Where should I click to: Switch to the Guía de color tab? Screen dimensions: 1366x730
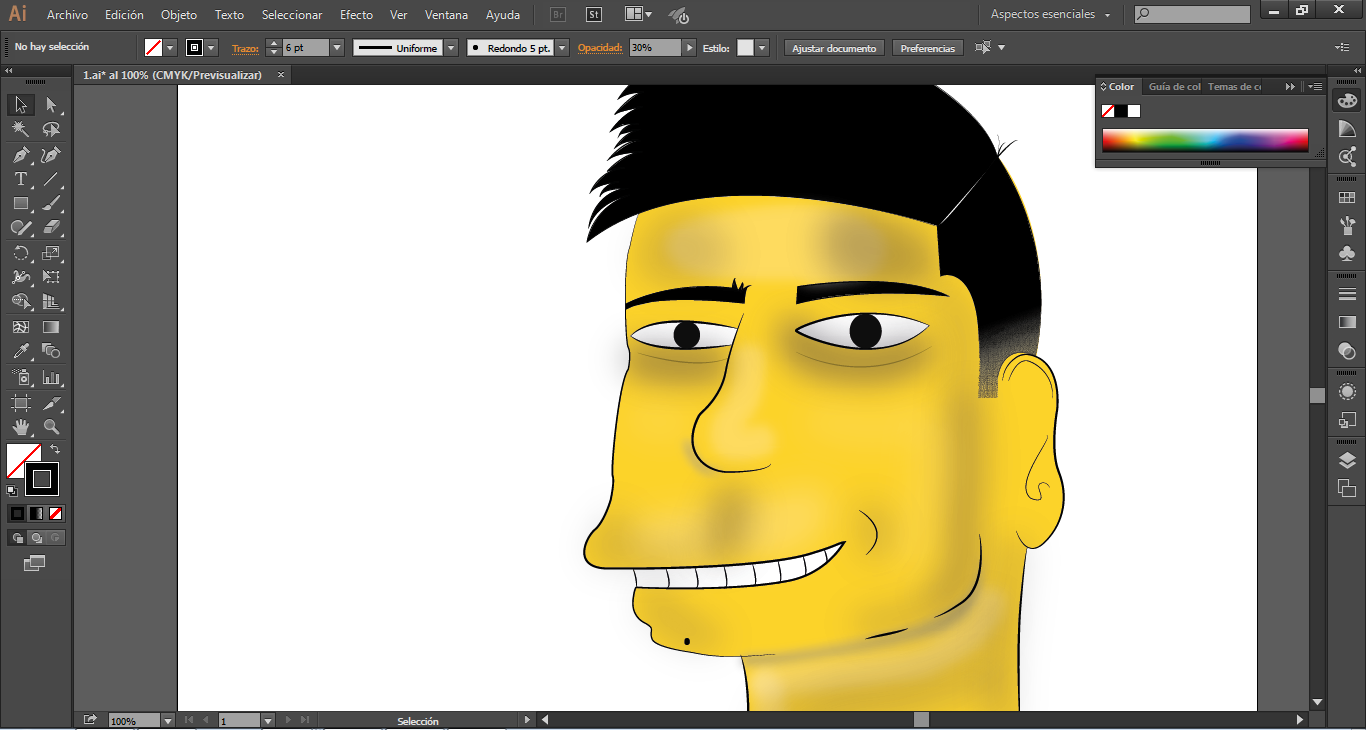(1174, 87)
